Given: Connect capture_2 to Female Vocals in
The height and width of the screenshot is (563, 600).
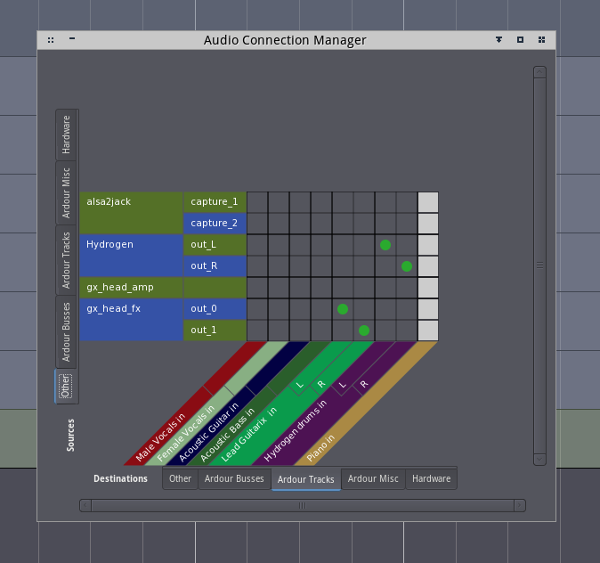Looking at the screenshot, I should 279,224.
